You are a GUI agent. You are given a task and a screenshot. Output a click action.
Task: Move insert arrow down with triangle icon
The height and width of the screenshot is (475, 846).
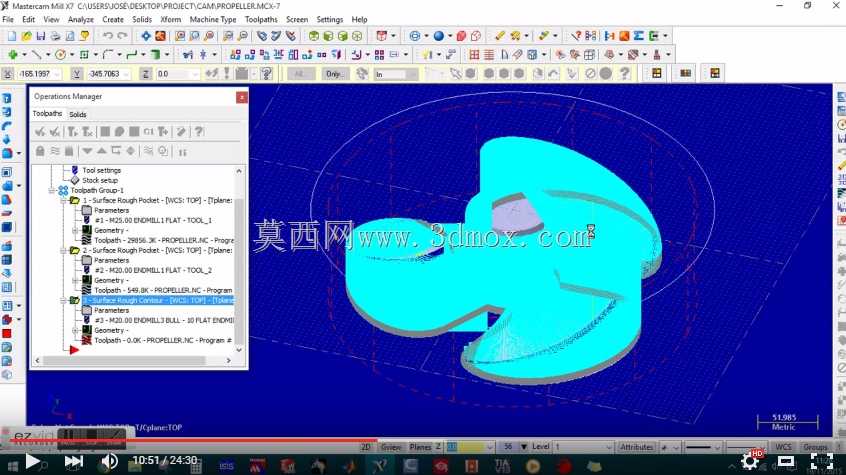click(87, 151)
